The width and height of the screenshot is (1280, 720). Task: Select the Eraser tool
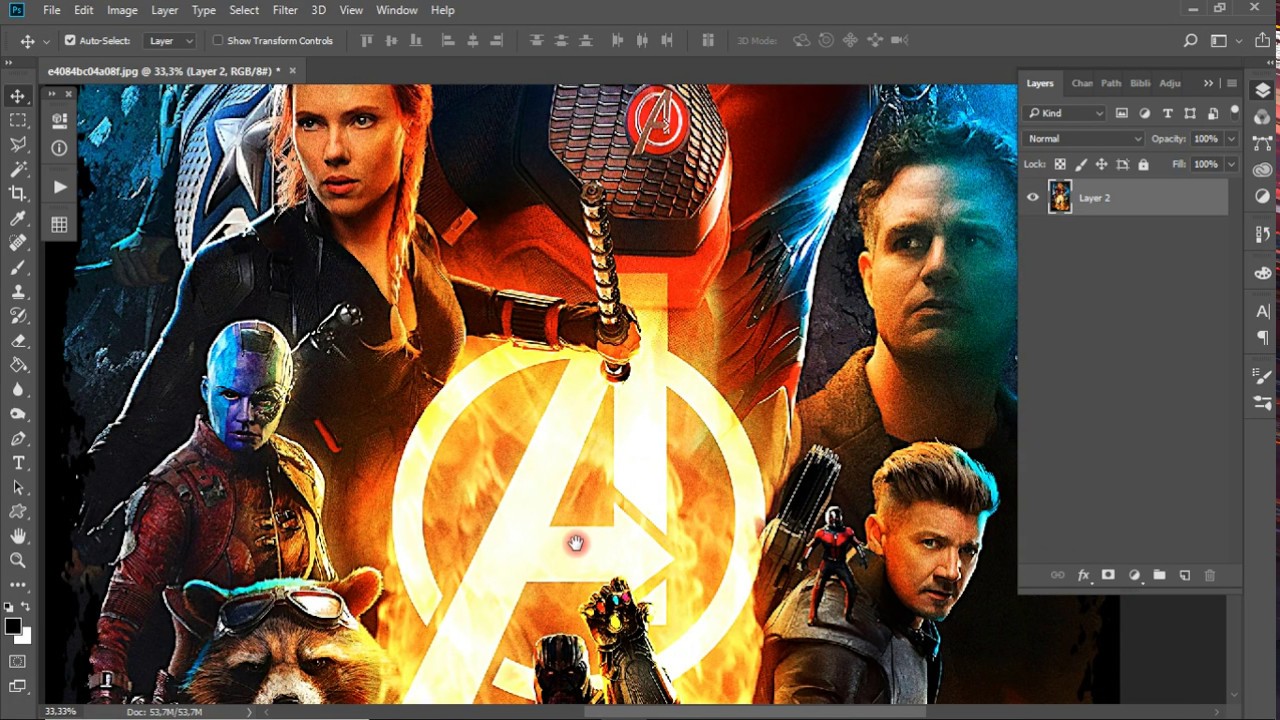coord(18,341)
